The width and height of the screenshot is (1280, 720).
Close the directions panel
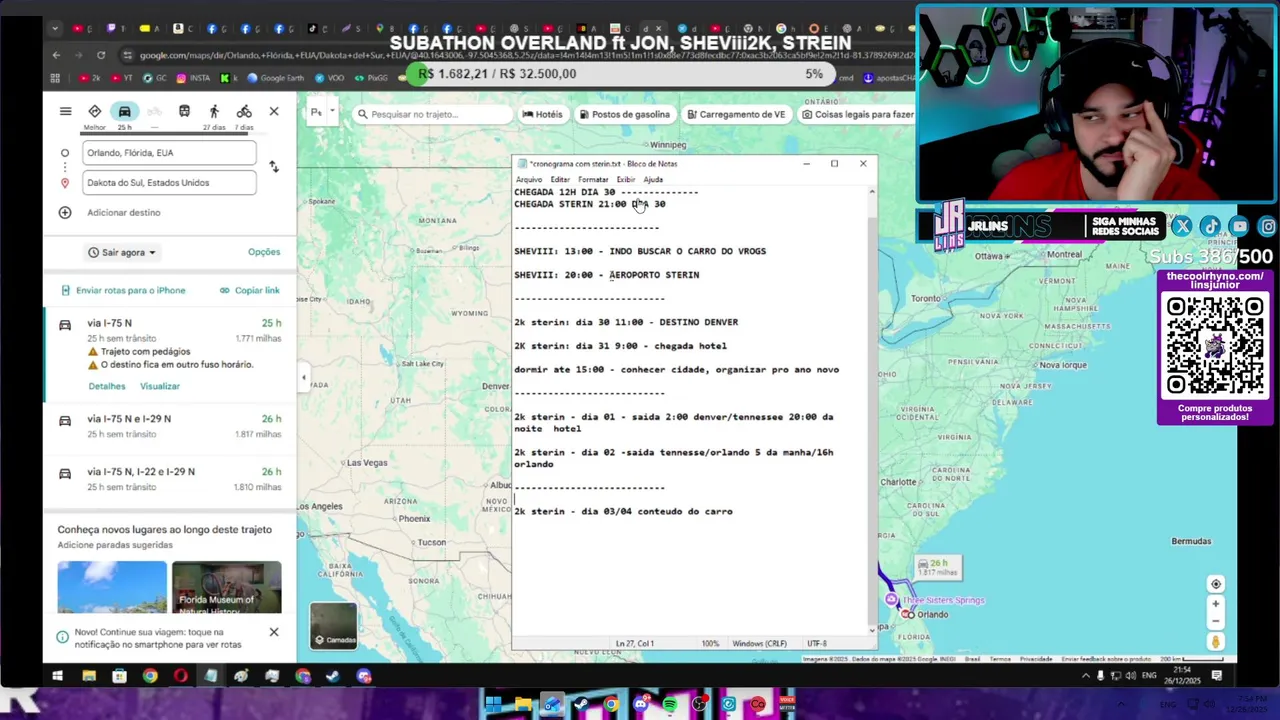pyautogui.click(x=274, y=111)
